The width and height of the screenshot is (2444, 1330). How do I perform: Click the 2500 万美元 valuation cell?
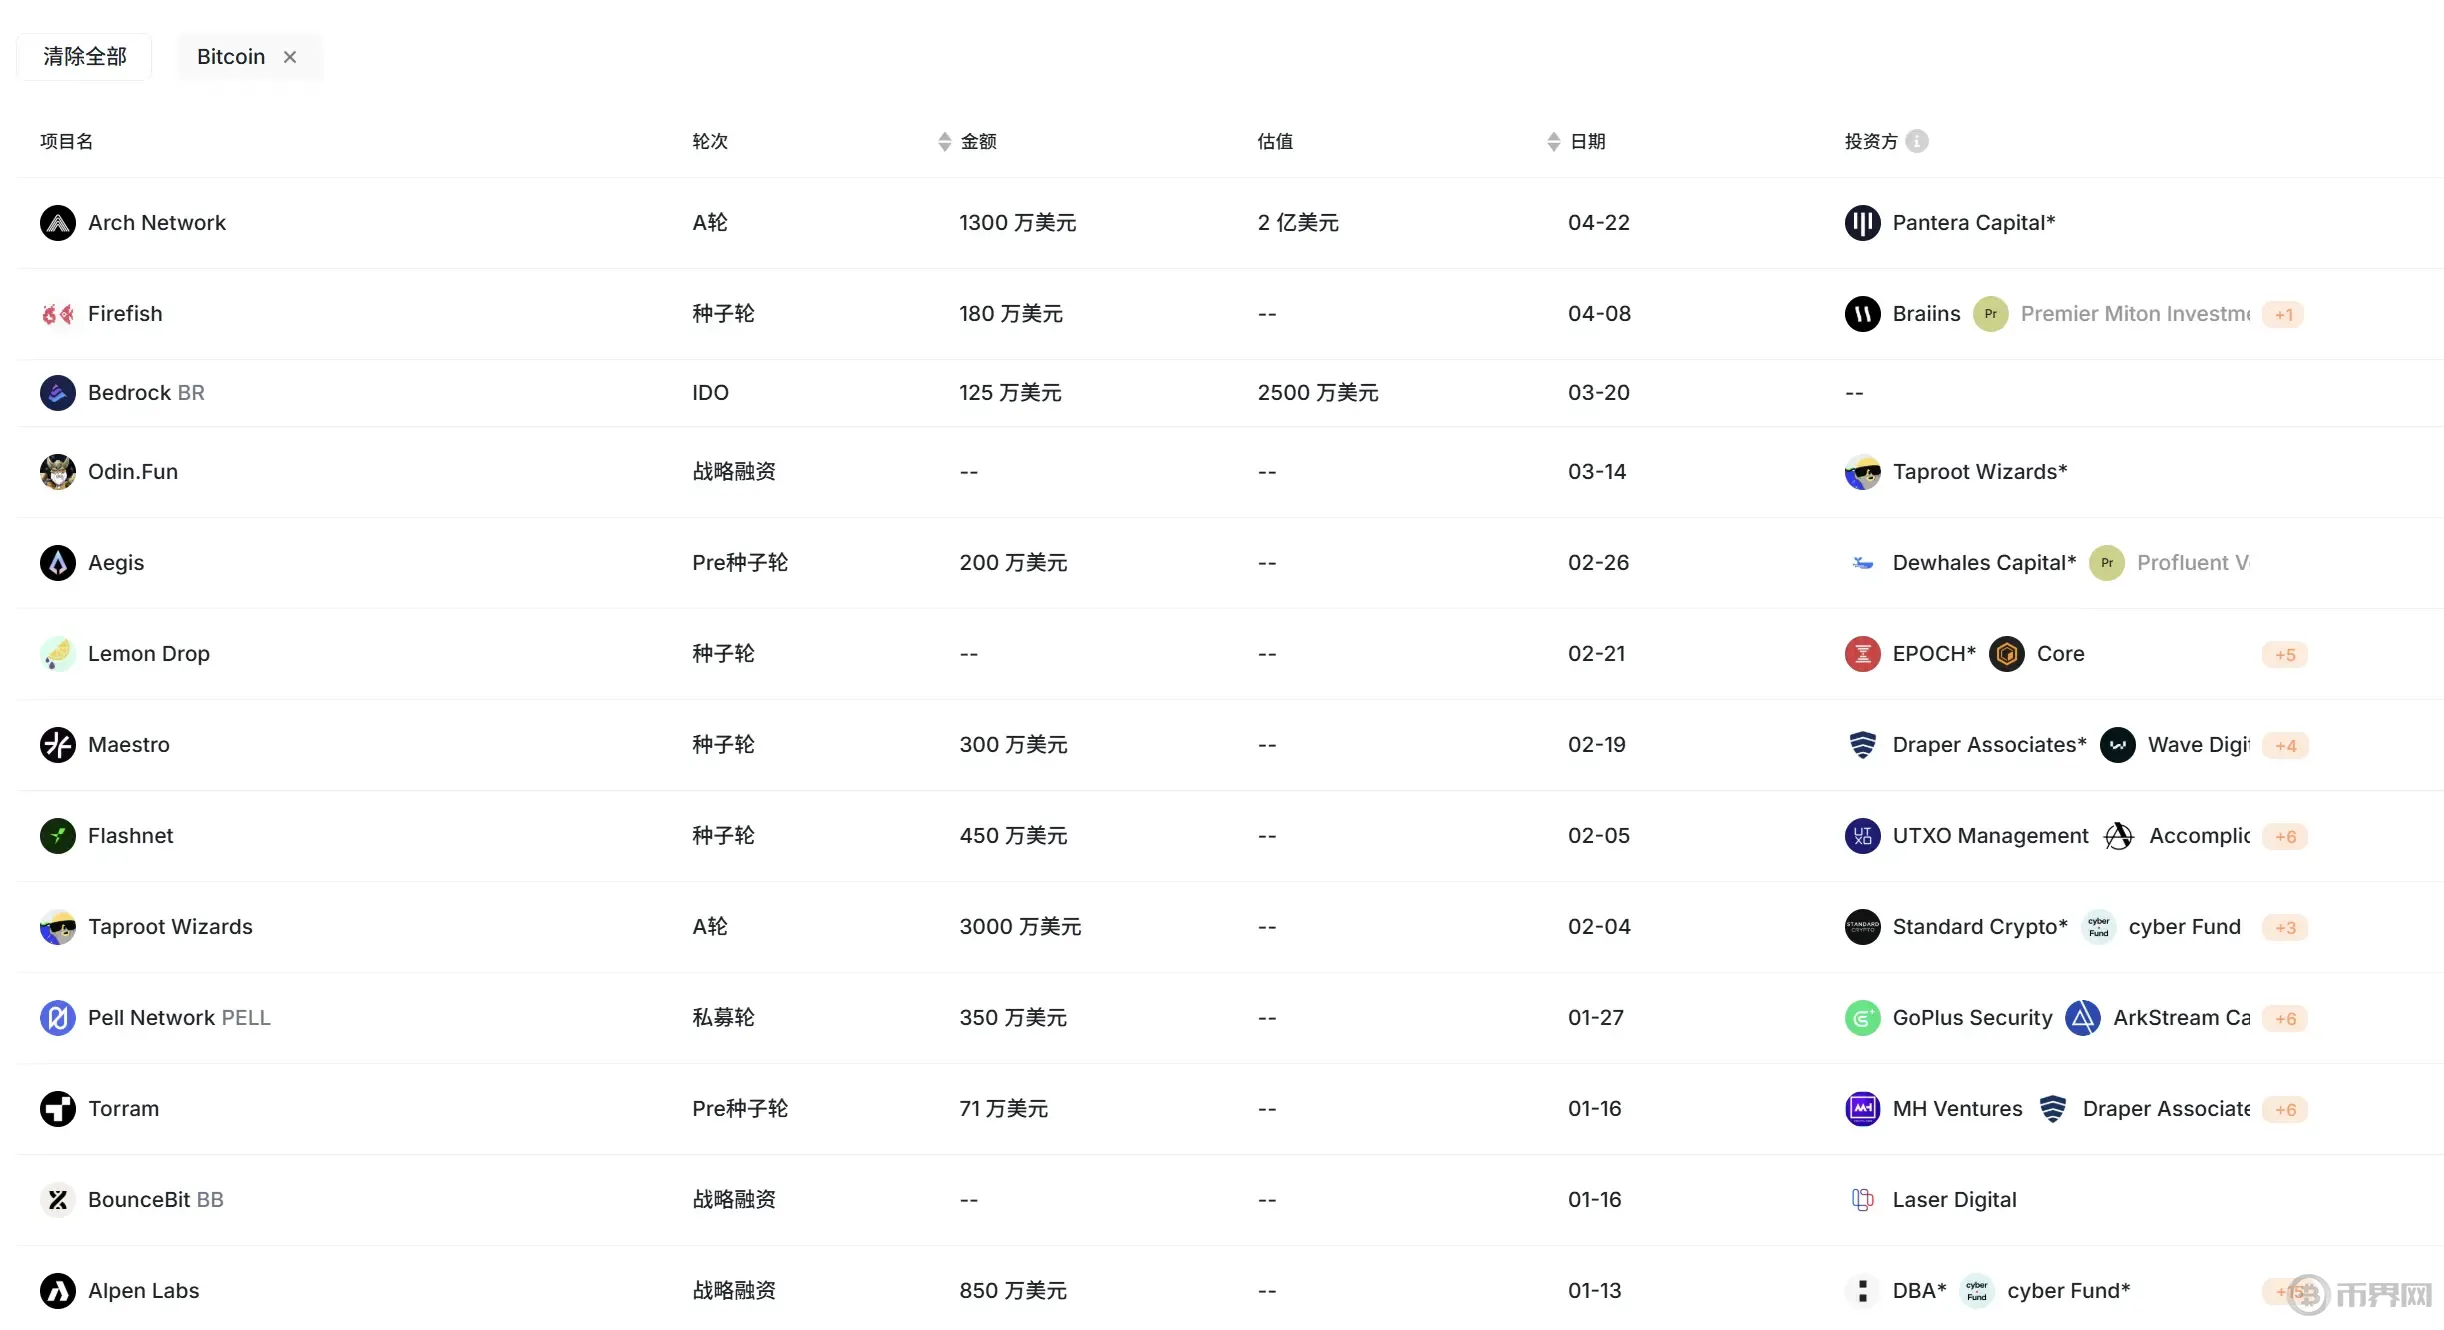1318,393
